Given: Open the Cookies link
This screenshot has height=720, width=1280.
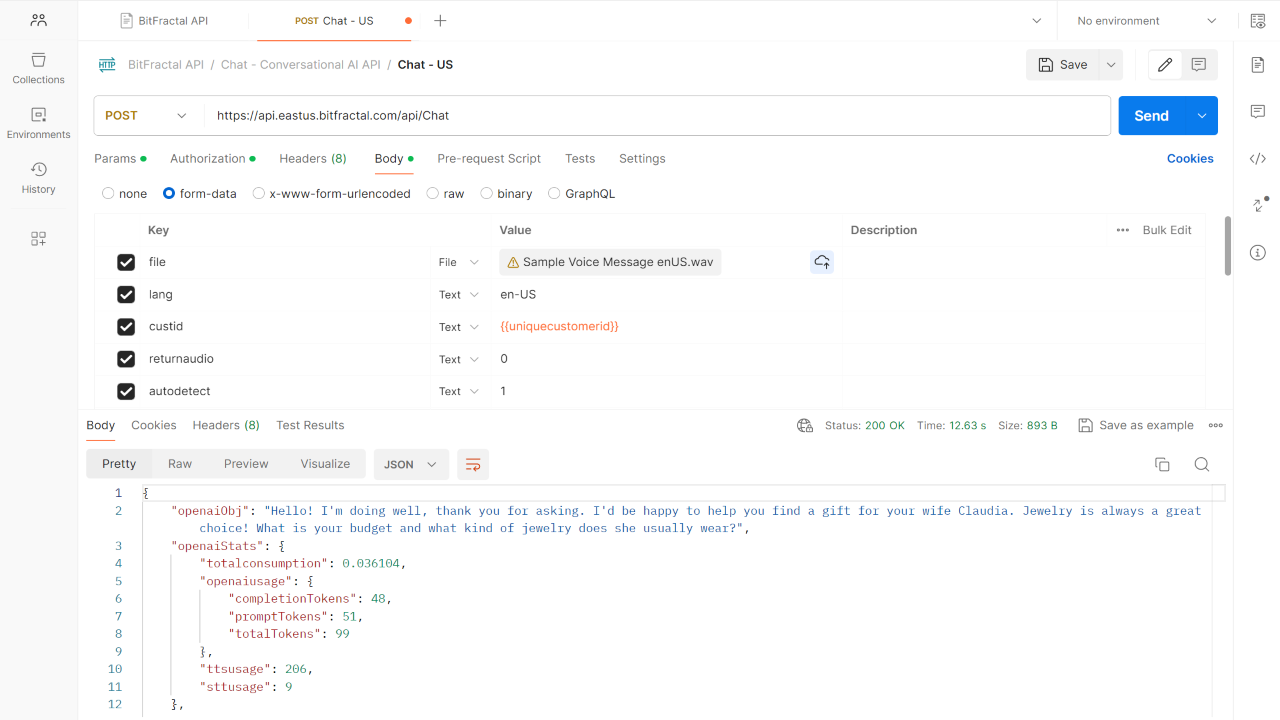Looking at the screenshot, I should [1190, 158].
